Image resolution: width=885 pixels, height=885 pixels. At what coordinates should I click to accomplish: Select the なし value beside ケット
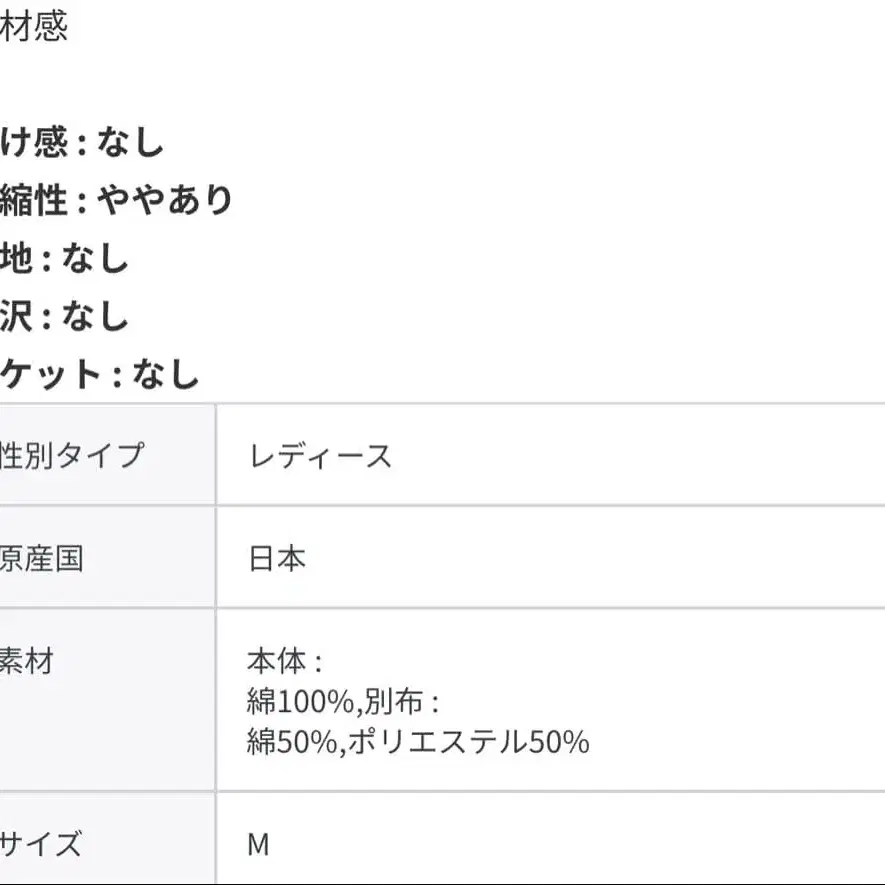166,374
